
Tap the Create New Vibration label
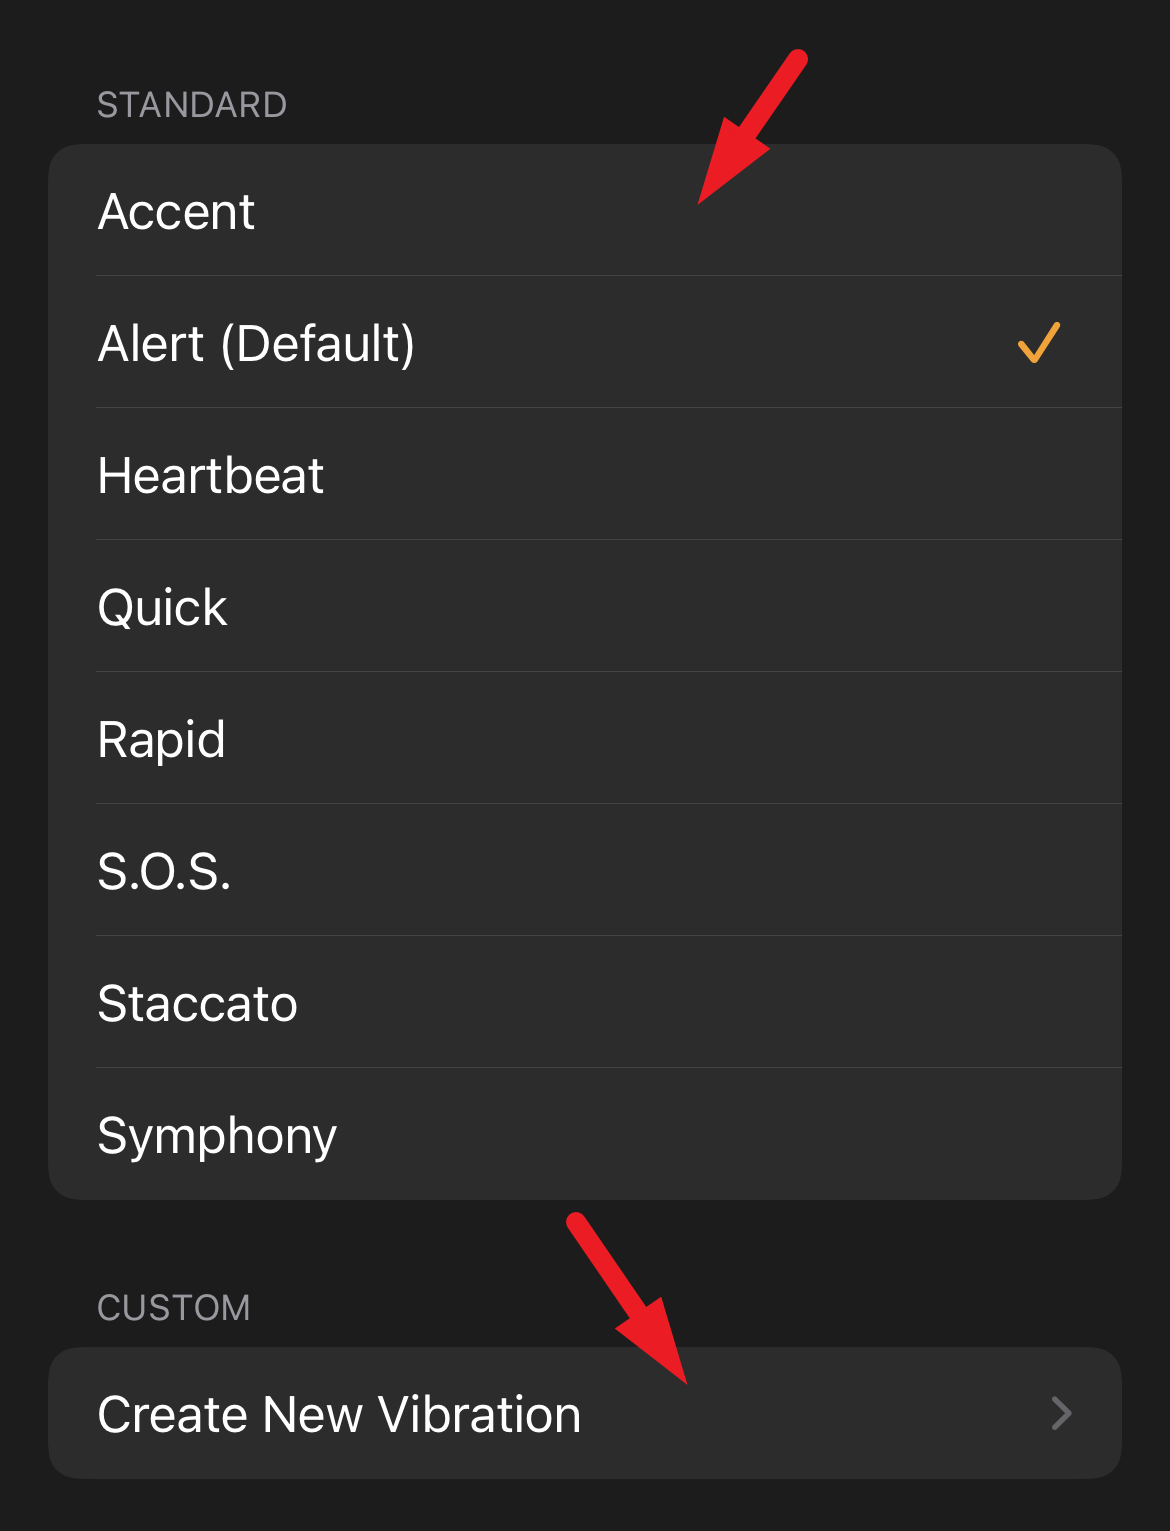pyautogui.click(x=339, y=1414)
